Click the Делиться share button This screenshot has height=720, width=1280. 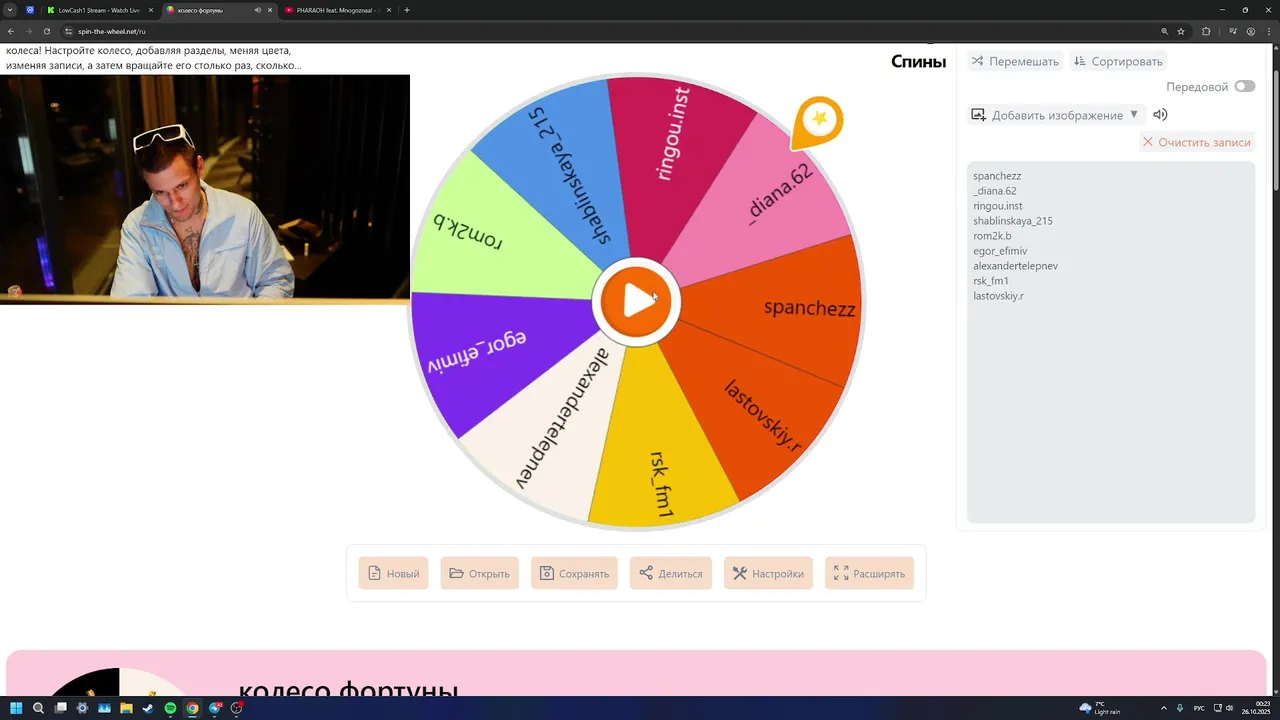tap(671, 573)
